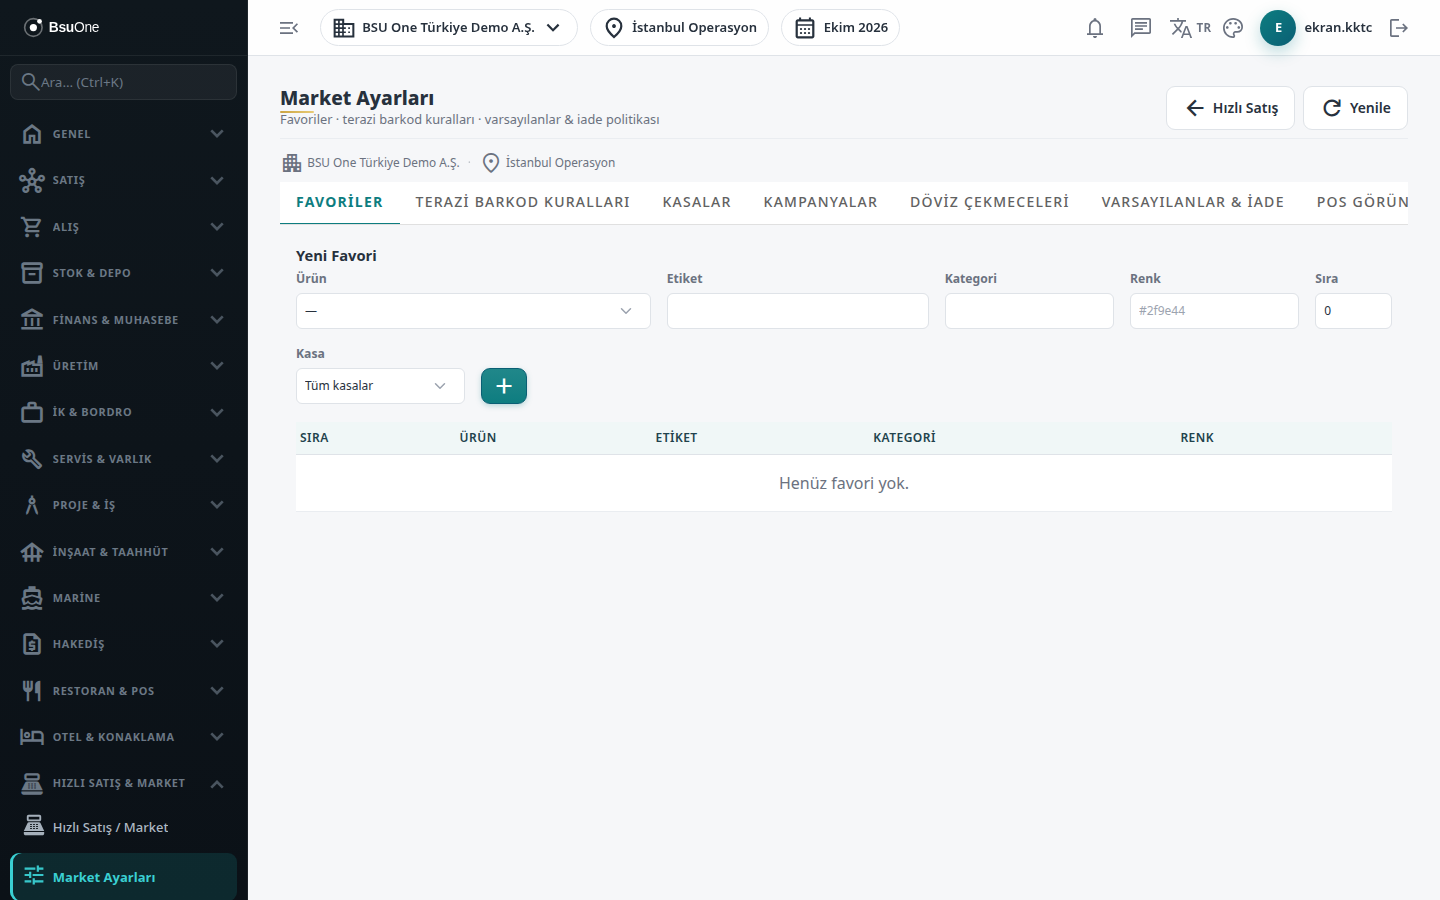1440x900 pixels.
Task: Open the theme palette icon
Action: click(1233, 28)
